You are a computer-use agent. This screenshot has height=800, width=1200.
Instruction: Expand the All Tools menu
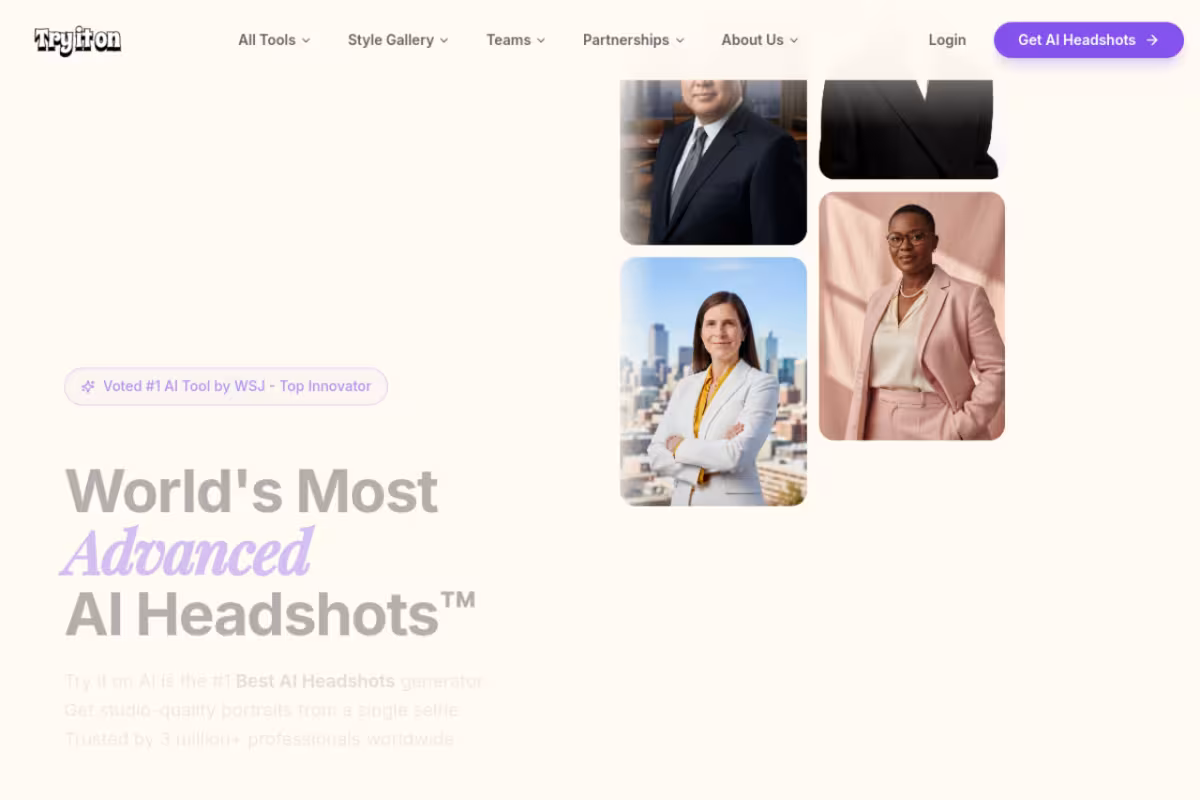(274, 40)
